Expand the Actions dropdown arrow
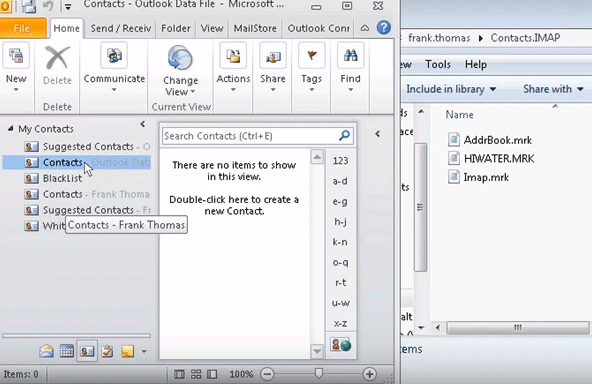The height and width of the screenshot is (384, 592). coord(233,90)
